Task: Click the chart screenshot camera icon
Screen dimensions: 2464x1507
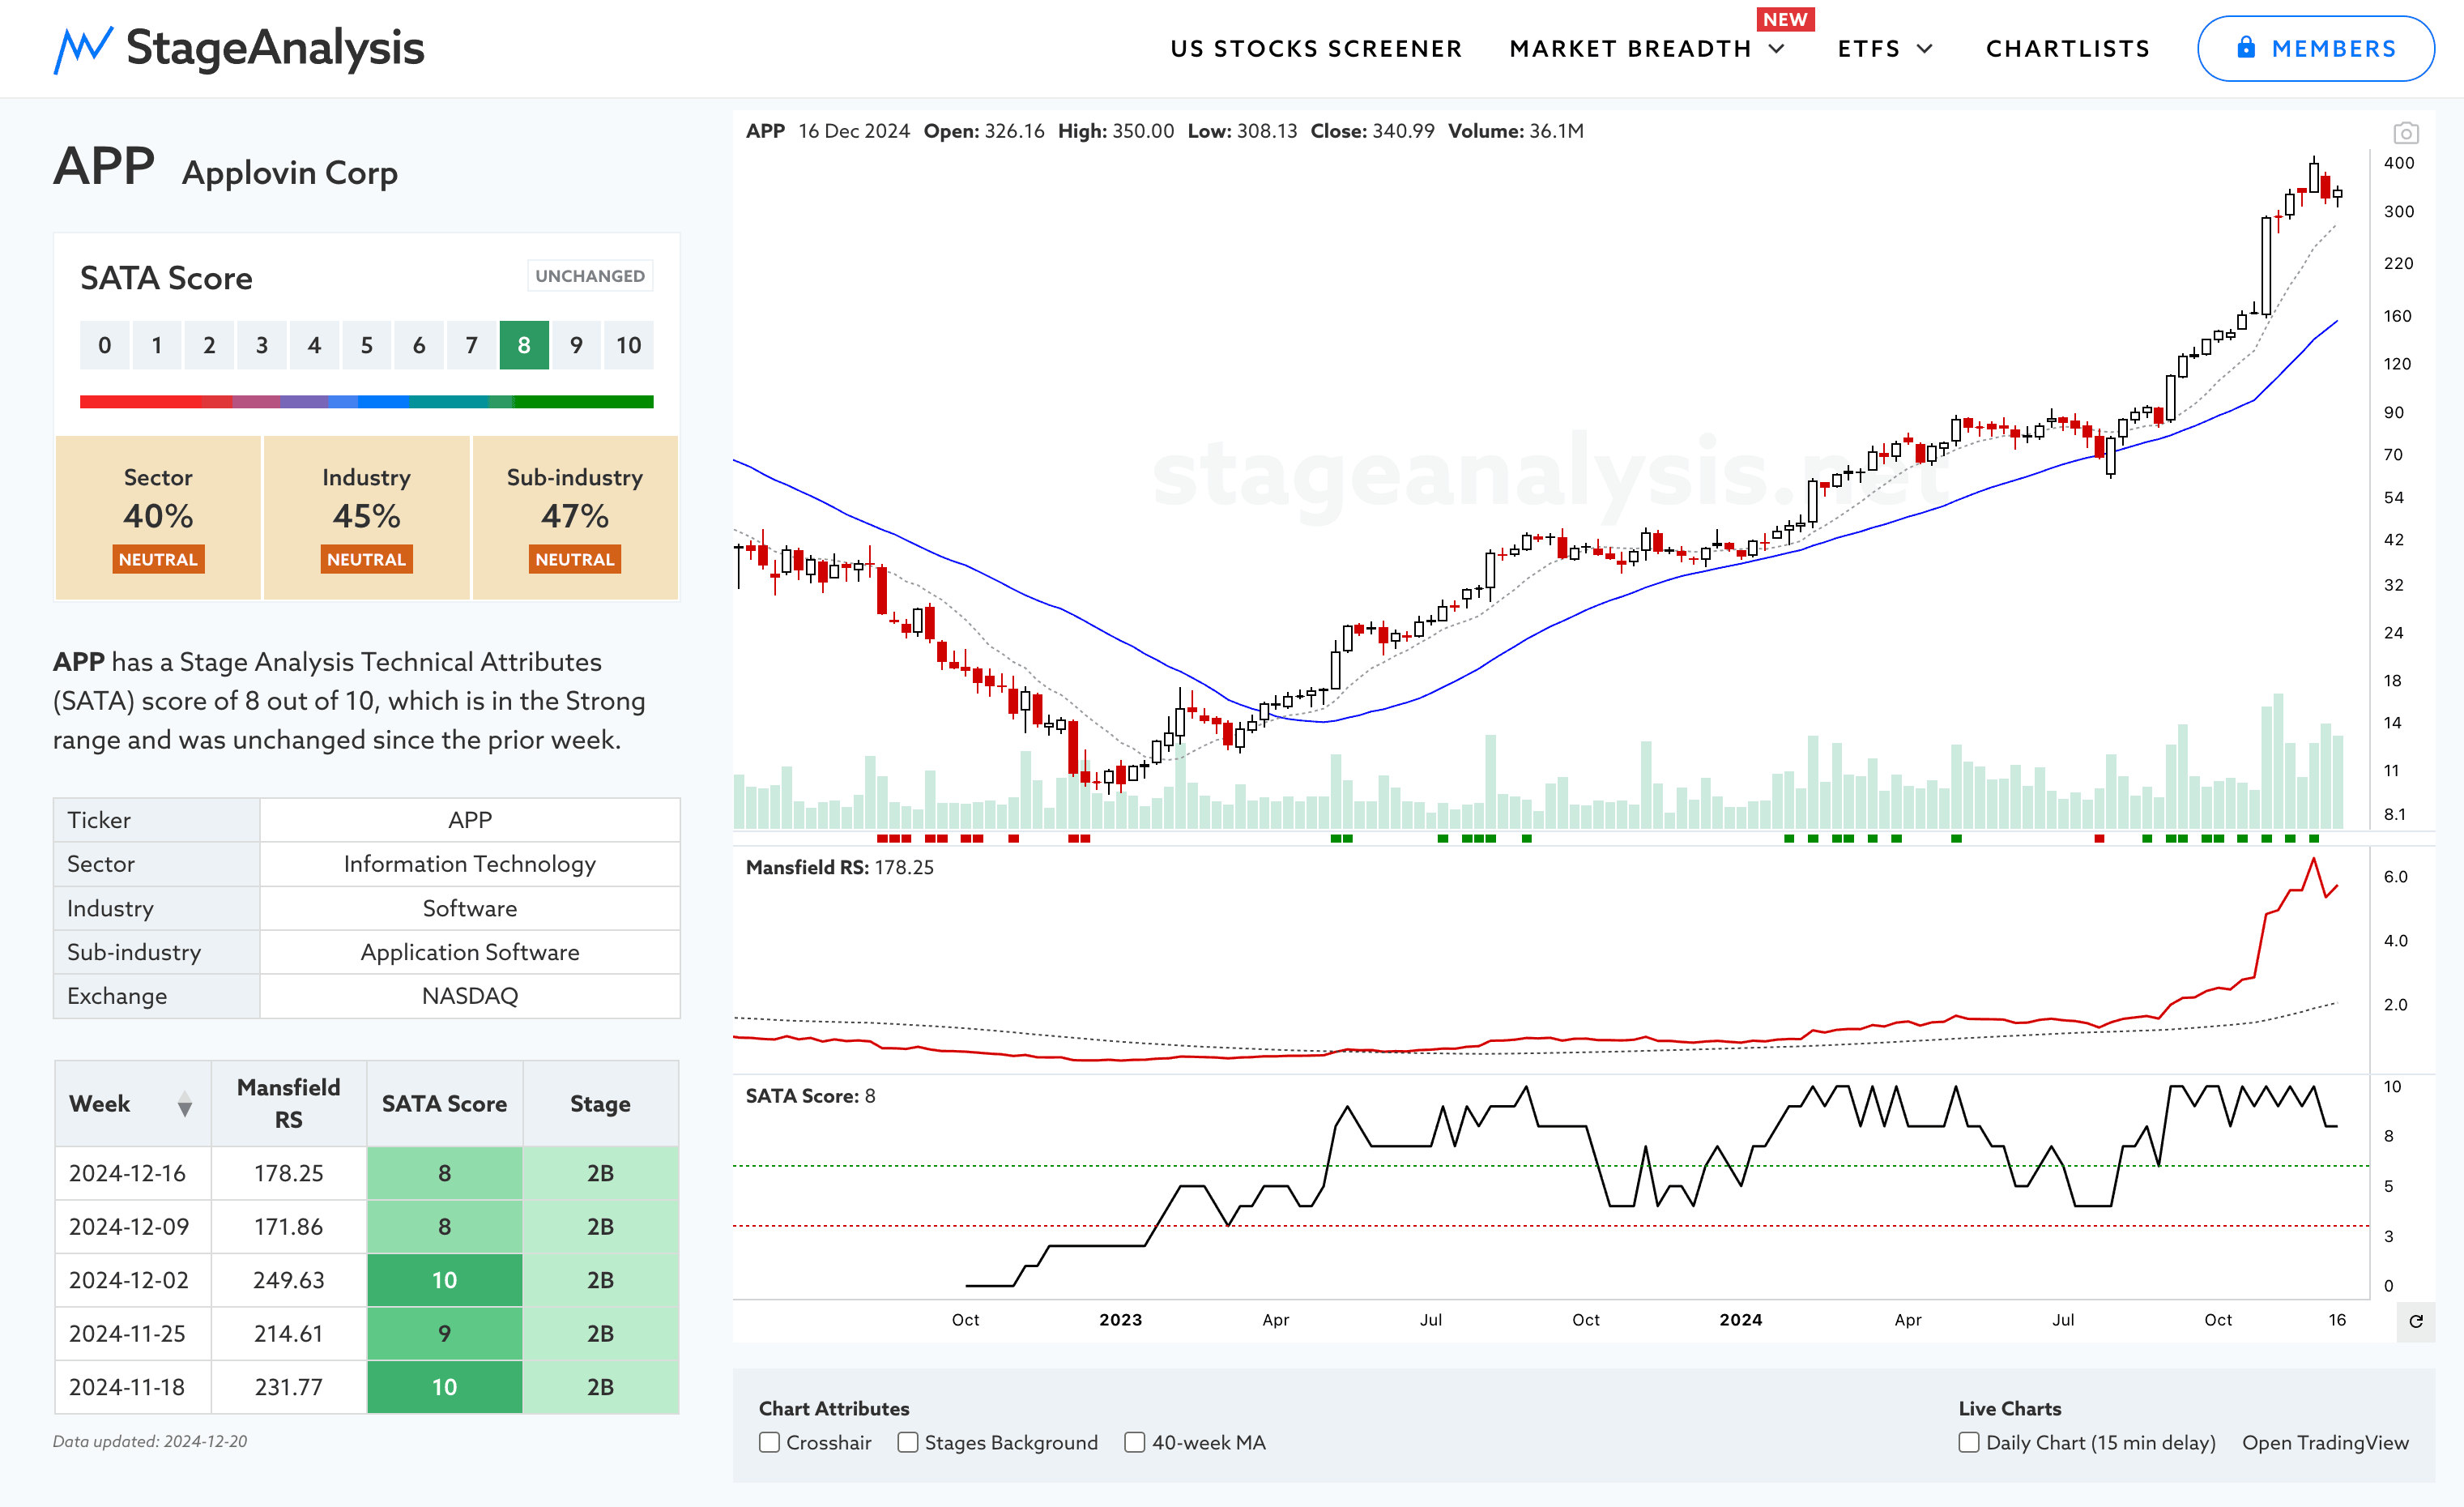Action: pyautogui.click(x=2405, y=132)
